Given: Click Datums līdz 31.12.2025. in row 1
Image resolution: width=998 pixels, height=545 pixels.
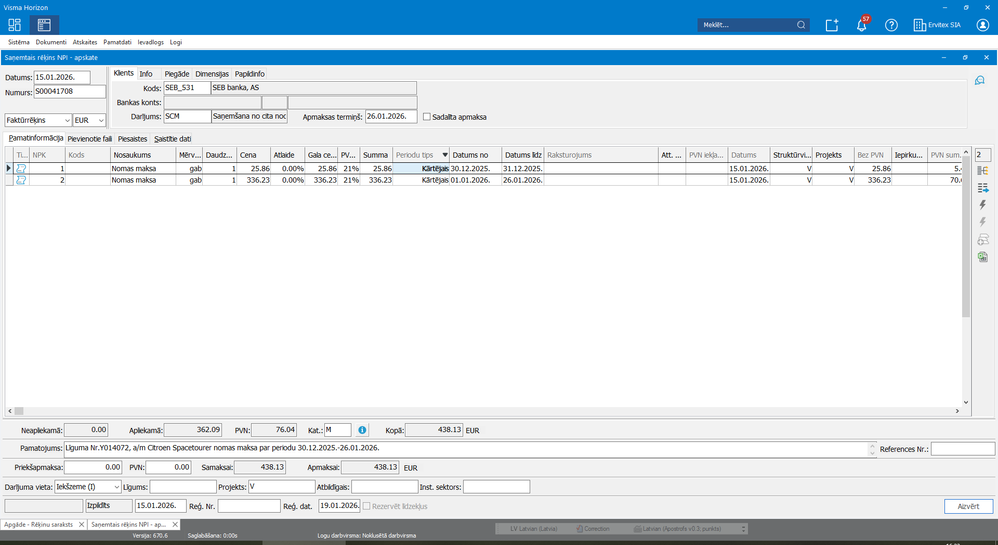Looking at the screenshot, I should tap(523, 169).
